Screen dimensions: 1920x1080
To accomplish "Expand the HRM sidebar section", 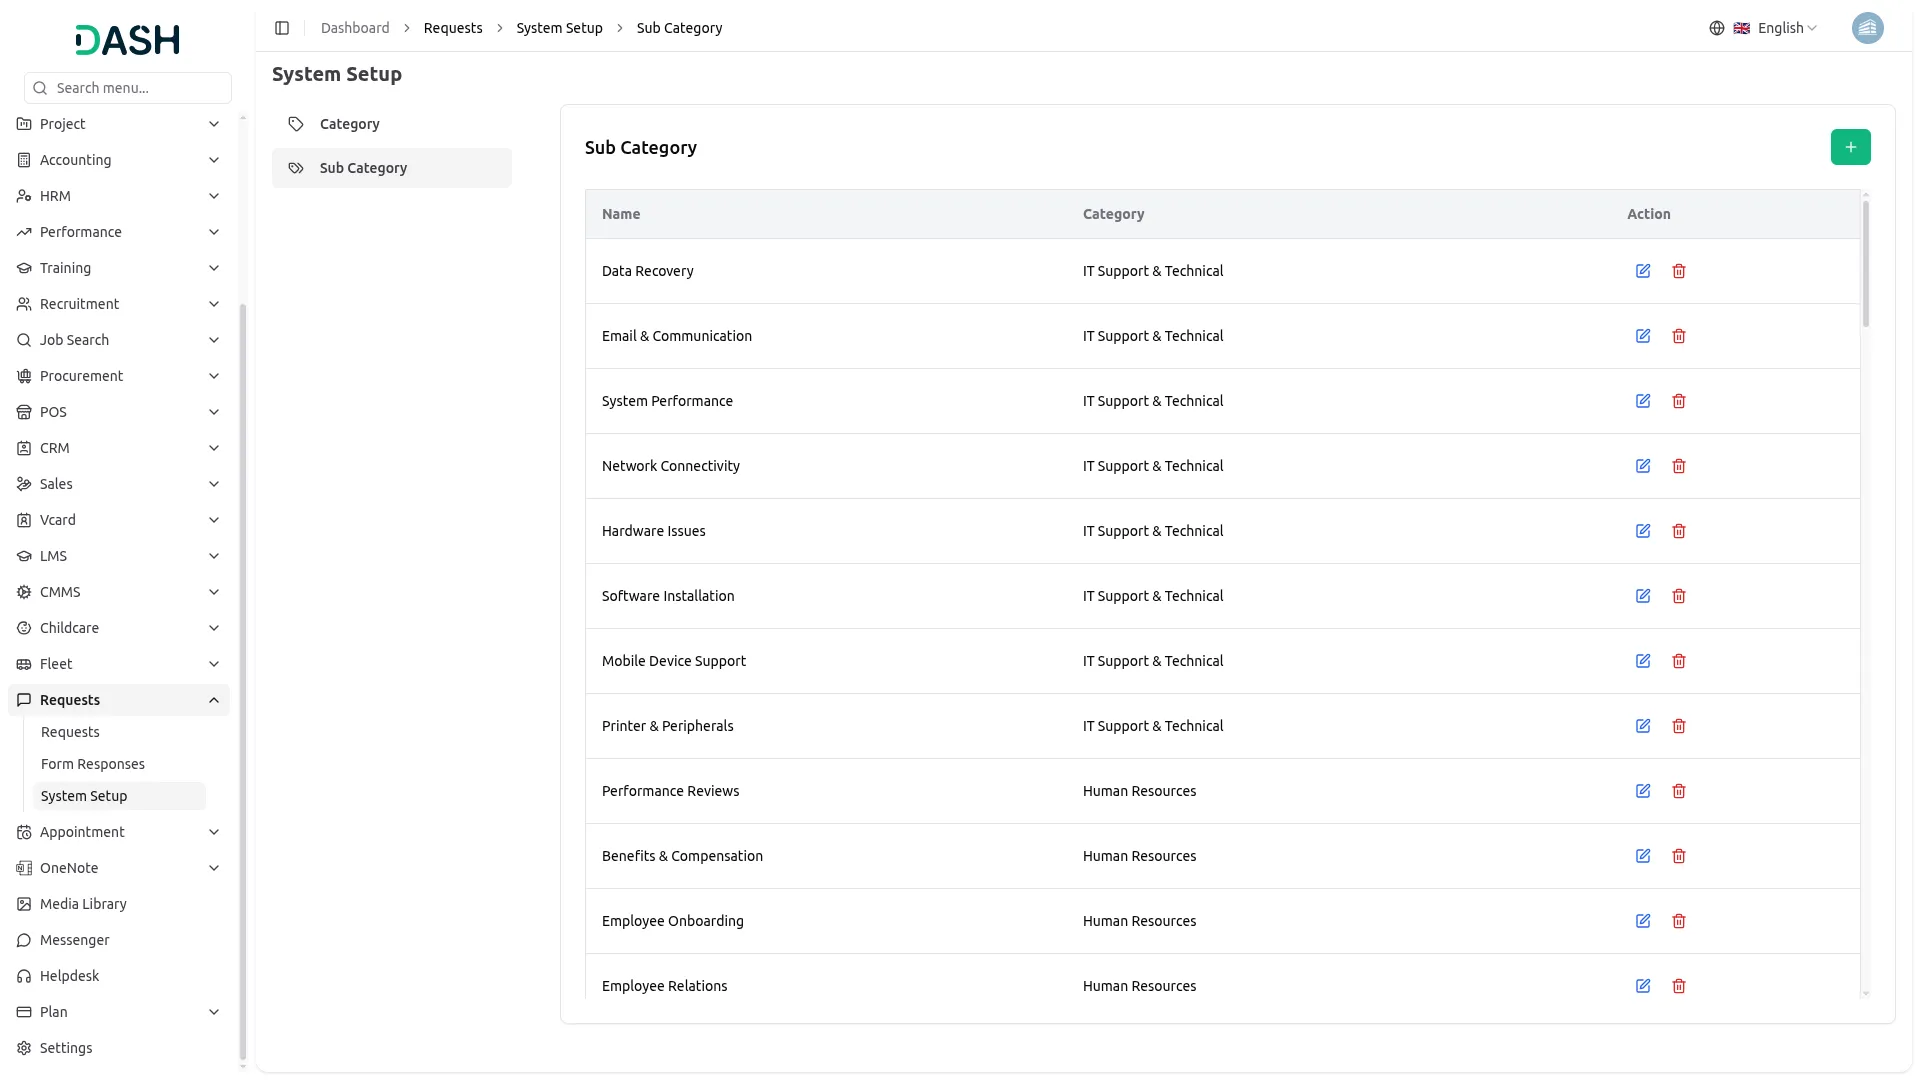I will [x=118, y=196].
